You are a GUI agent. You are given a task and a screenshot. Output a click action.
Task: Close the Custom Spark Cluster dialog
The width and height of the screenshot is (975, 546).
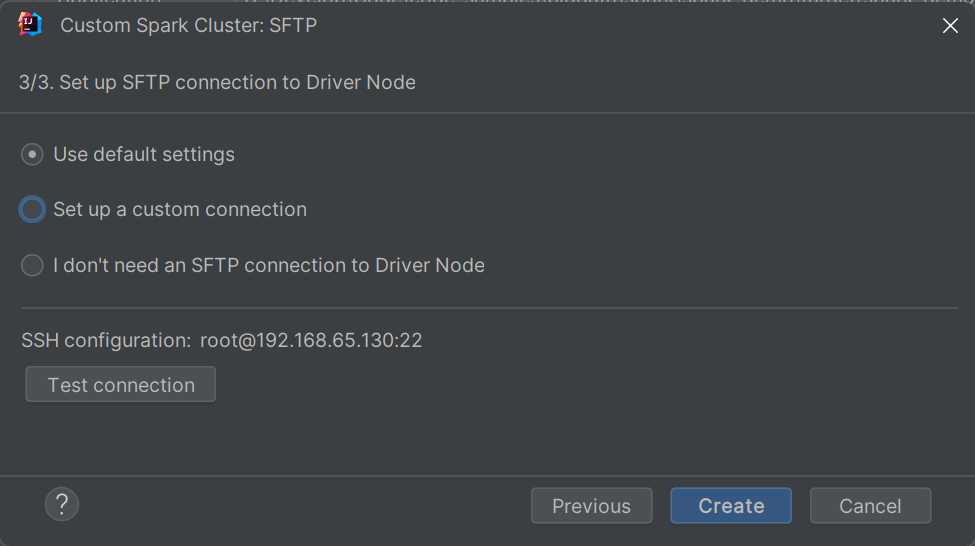tap(950, 26)
